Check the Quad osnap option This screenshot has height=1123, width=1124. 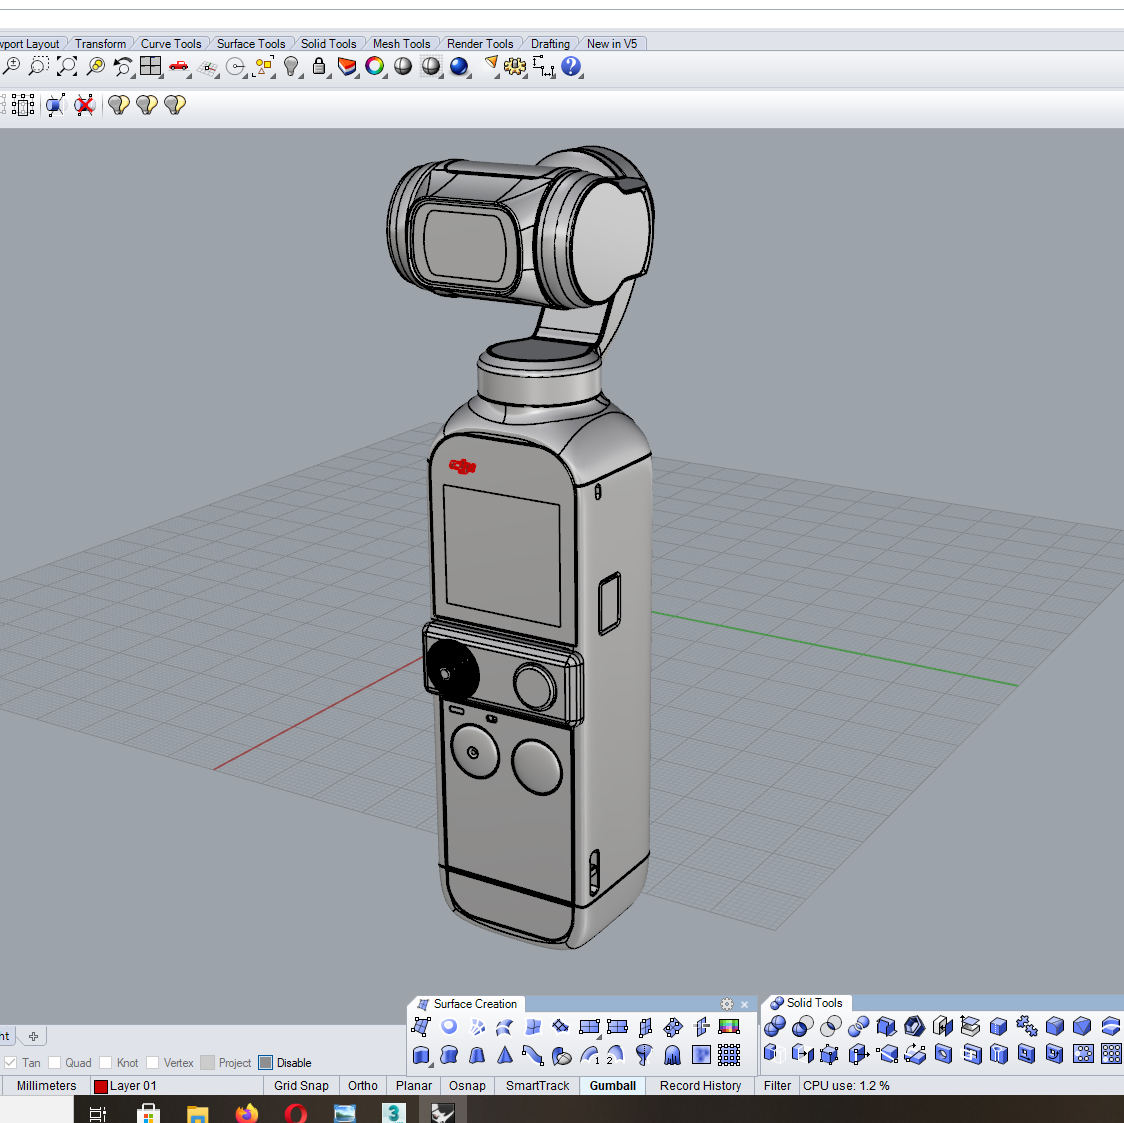pos(55,1063)
